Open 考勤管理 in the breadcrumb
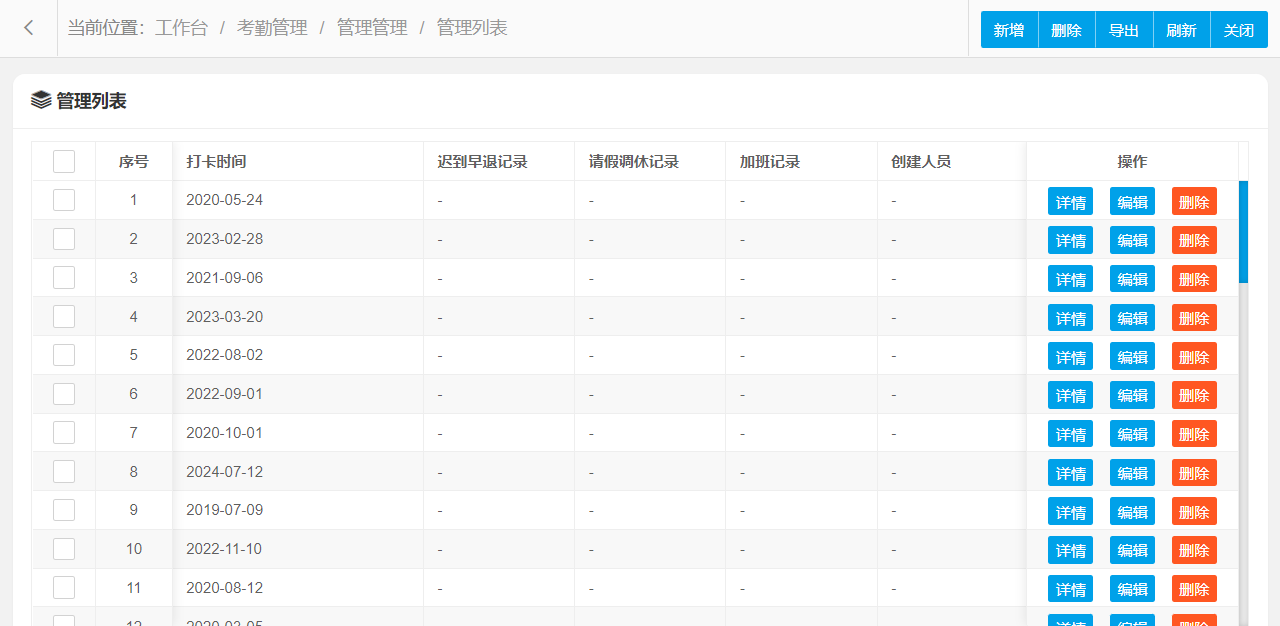This screenshot has height=626, width=1280. [x=272, y=28]
